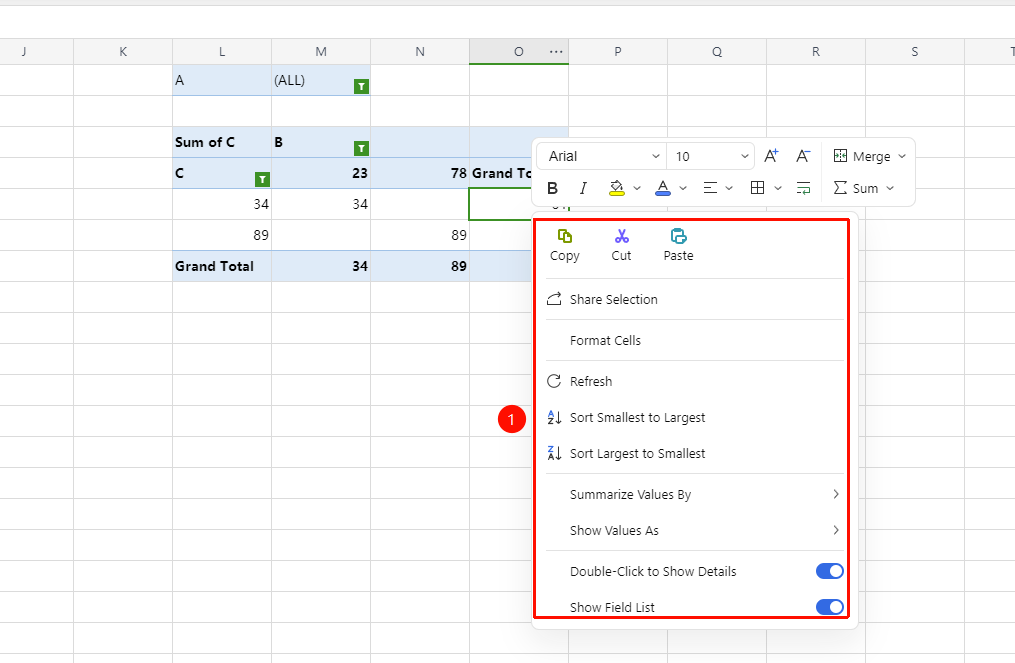
Task: Click the increase font size icon
Action: 770,156
